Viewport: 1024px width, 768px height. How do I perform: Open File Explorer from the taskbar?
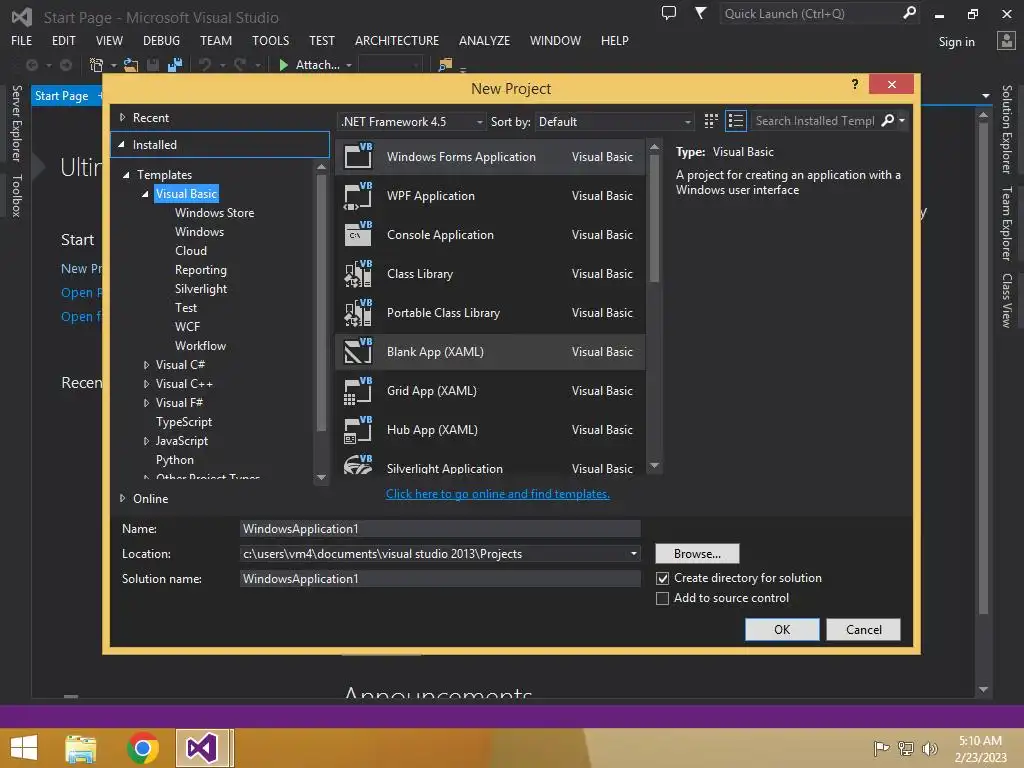(81, 748)
